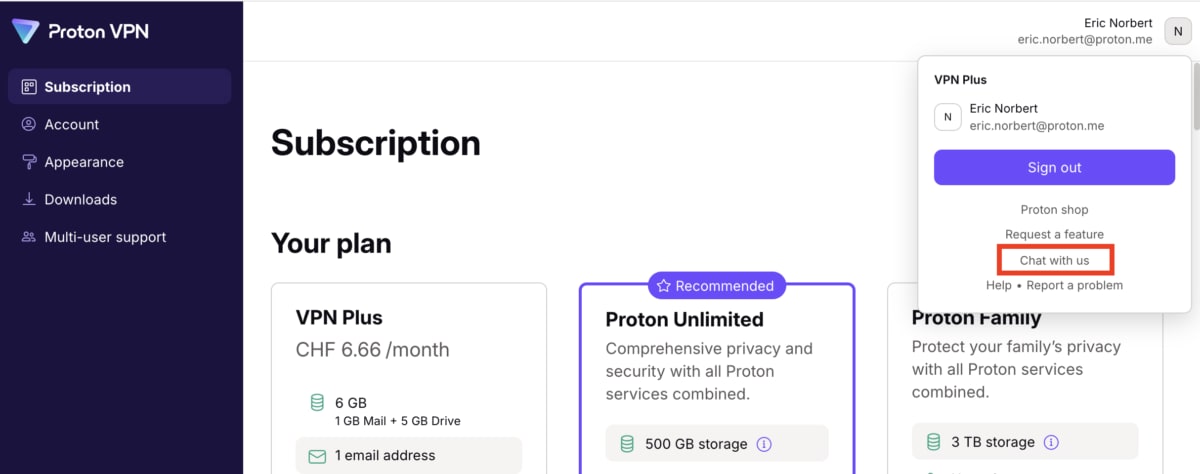Screen dimensions: 1200x474
Task: Open the Account settings page
Action: tap(71, 125)
